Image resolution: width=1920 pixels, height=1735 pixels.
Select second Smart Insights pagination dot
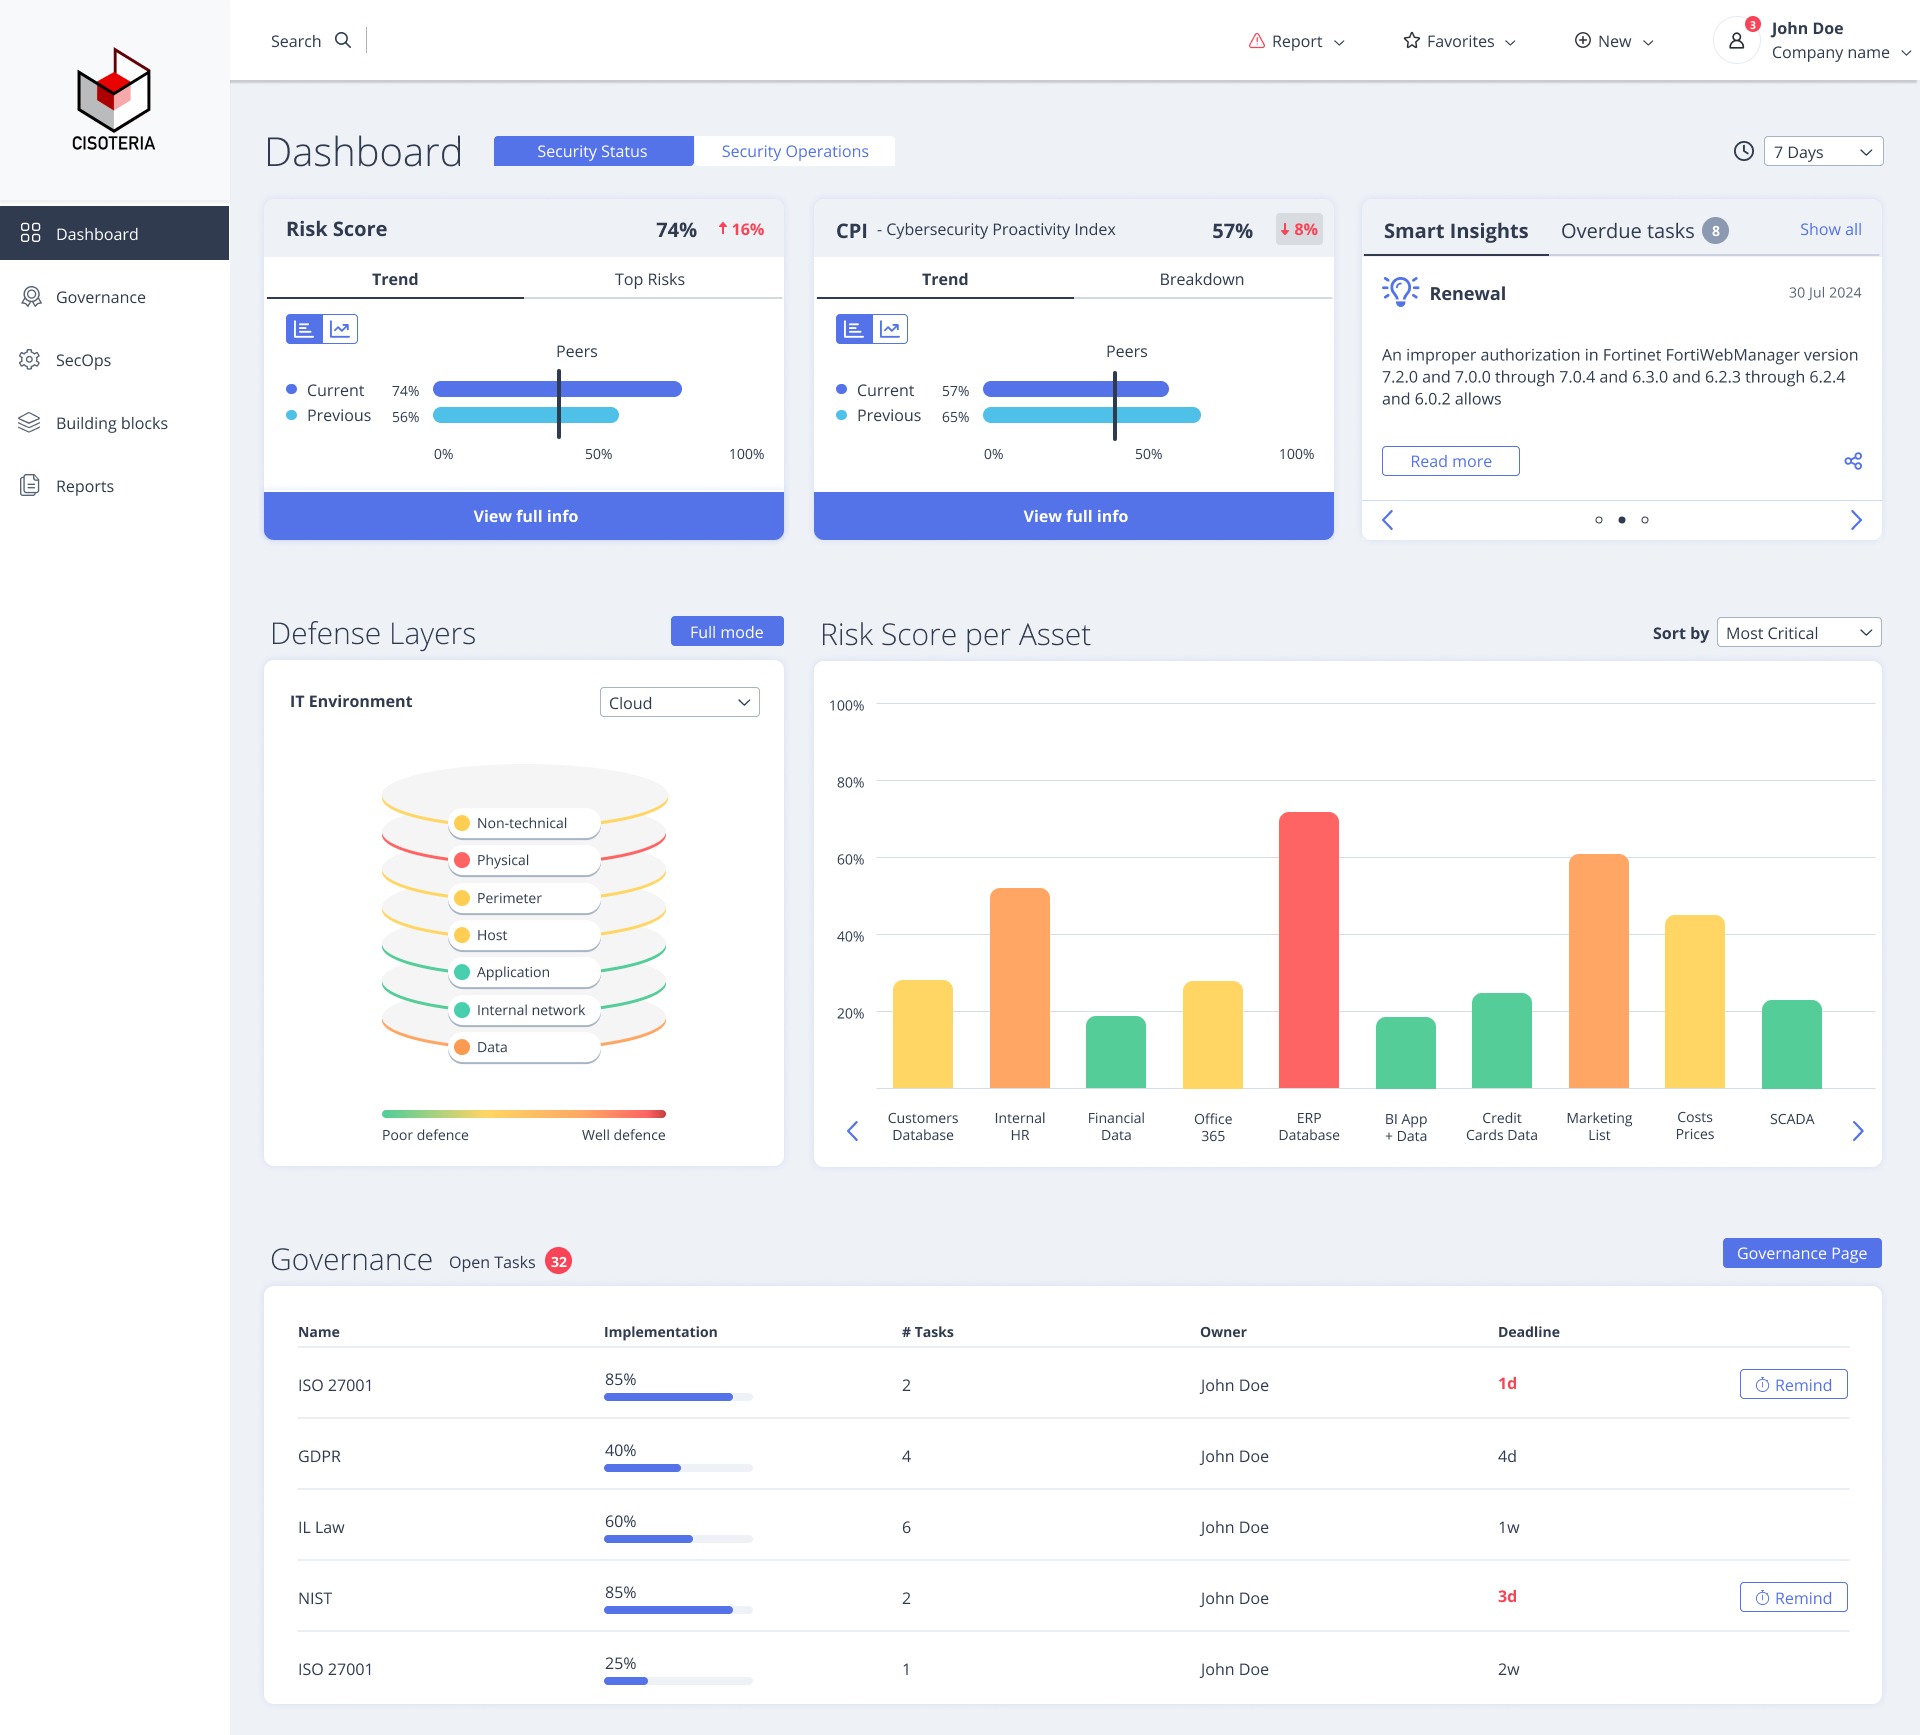click(x=1622, y=520)
